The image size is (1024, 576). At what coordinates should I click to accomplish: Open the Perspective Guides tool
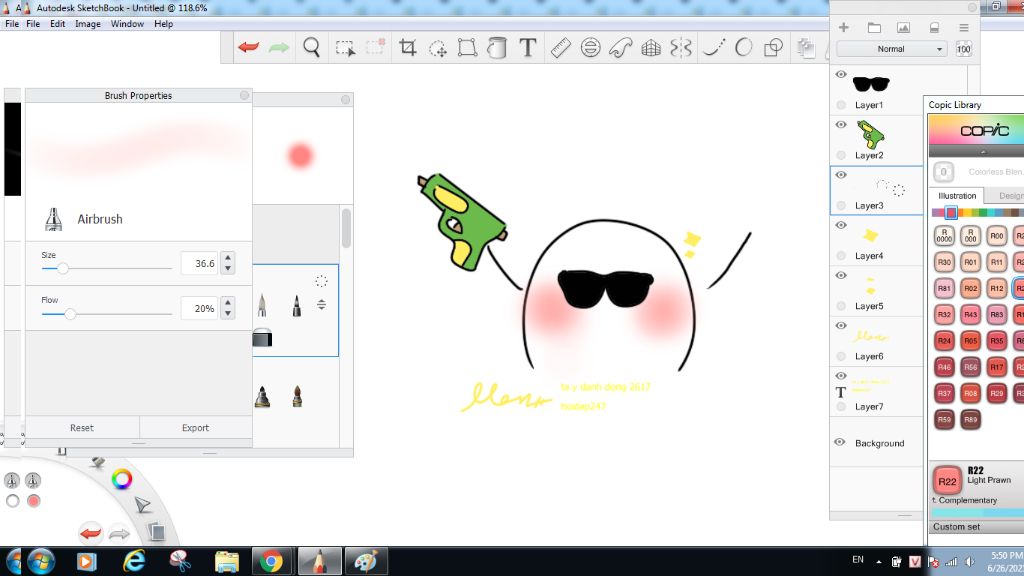pos(651,48)
